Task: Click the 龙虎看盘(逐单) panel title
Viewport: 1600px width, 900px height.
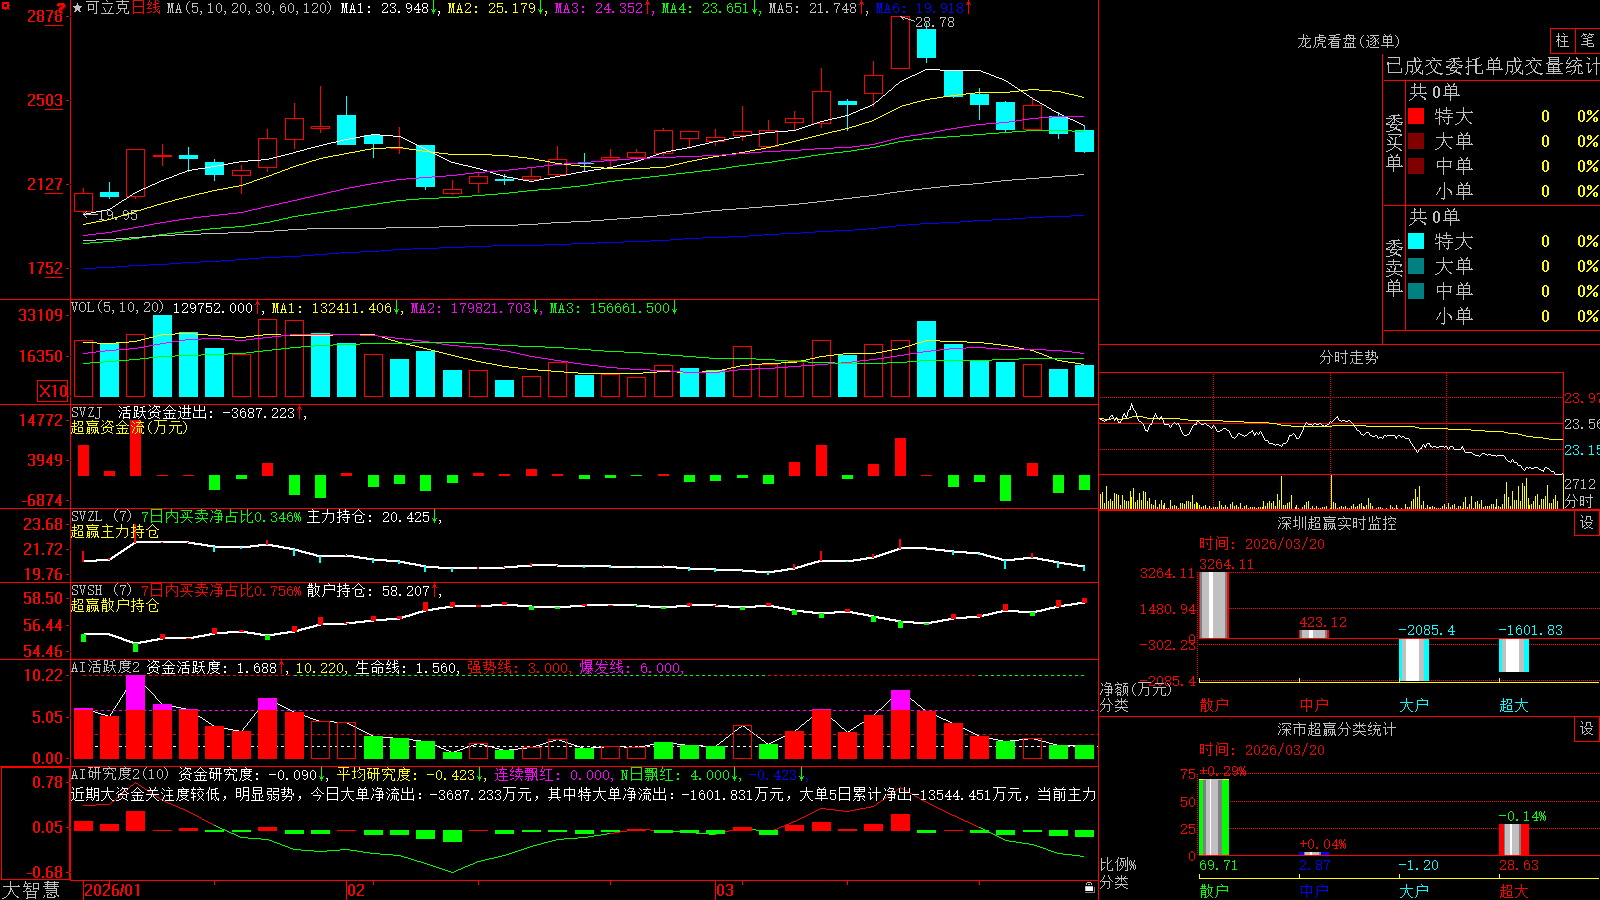Action: point(1348,41)
